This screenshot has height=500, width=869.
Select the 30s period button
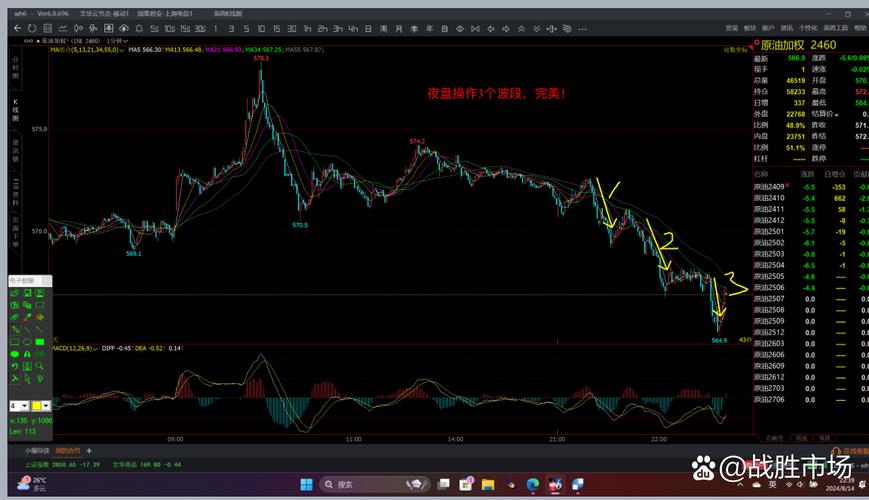coord(200,29)
